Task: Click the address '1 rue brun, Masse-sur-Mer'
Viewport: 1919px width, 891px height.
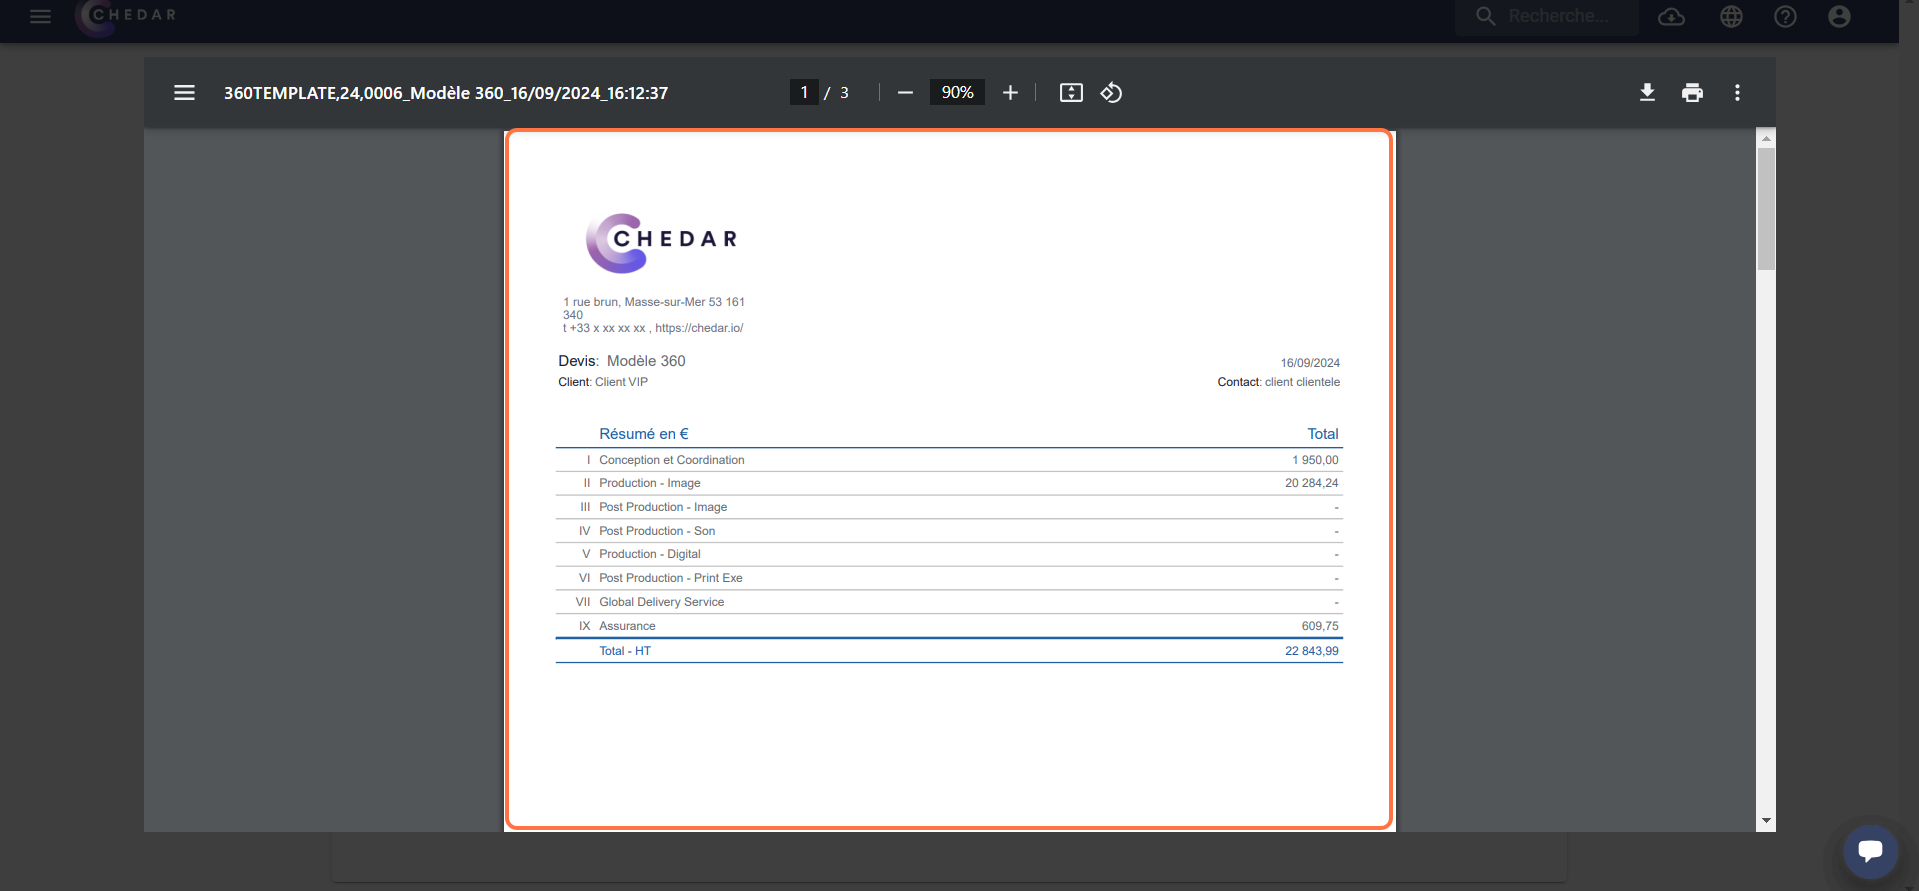Action: click(x=634, y=302)
